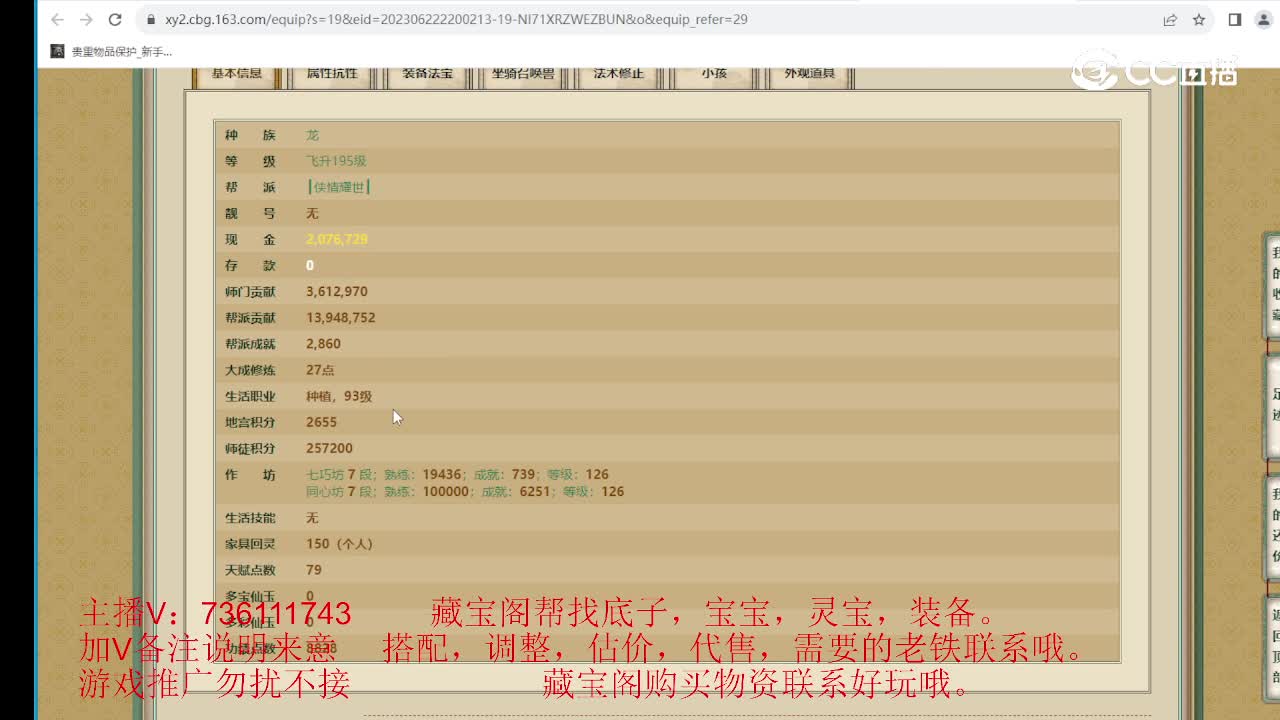This screenshot has width=1280, height=720.
Task: Open the 坐骑召唤兽 tab
Action: [x=523, y=76]
